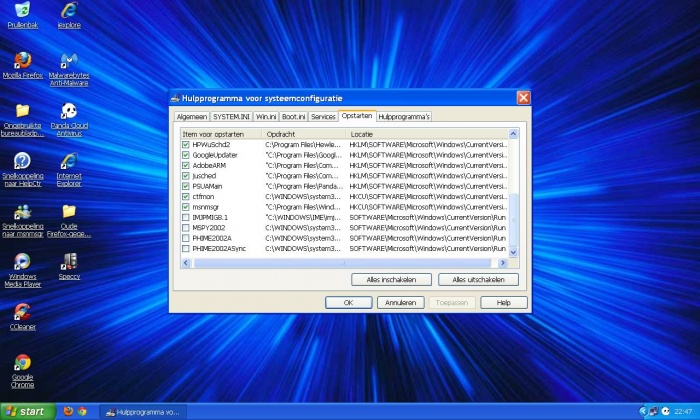
Task: Click the Alles inschakelen button
Action: pyautogui.click(x=391, y=280)
